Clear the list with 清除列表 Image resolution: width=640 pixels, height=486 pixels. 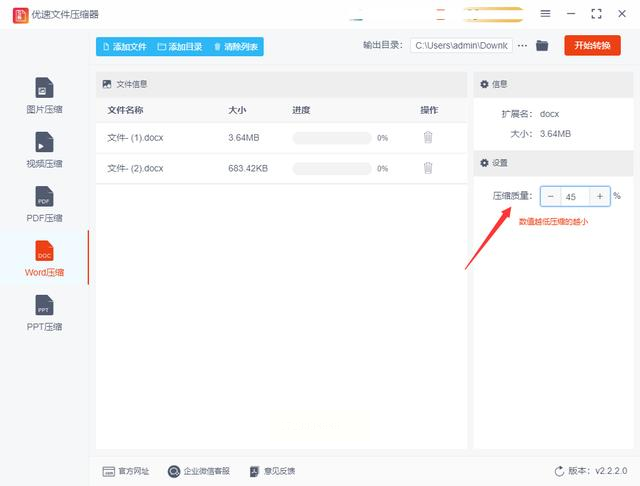click(236, 47)
